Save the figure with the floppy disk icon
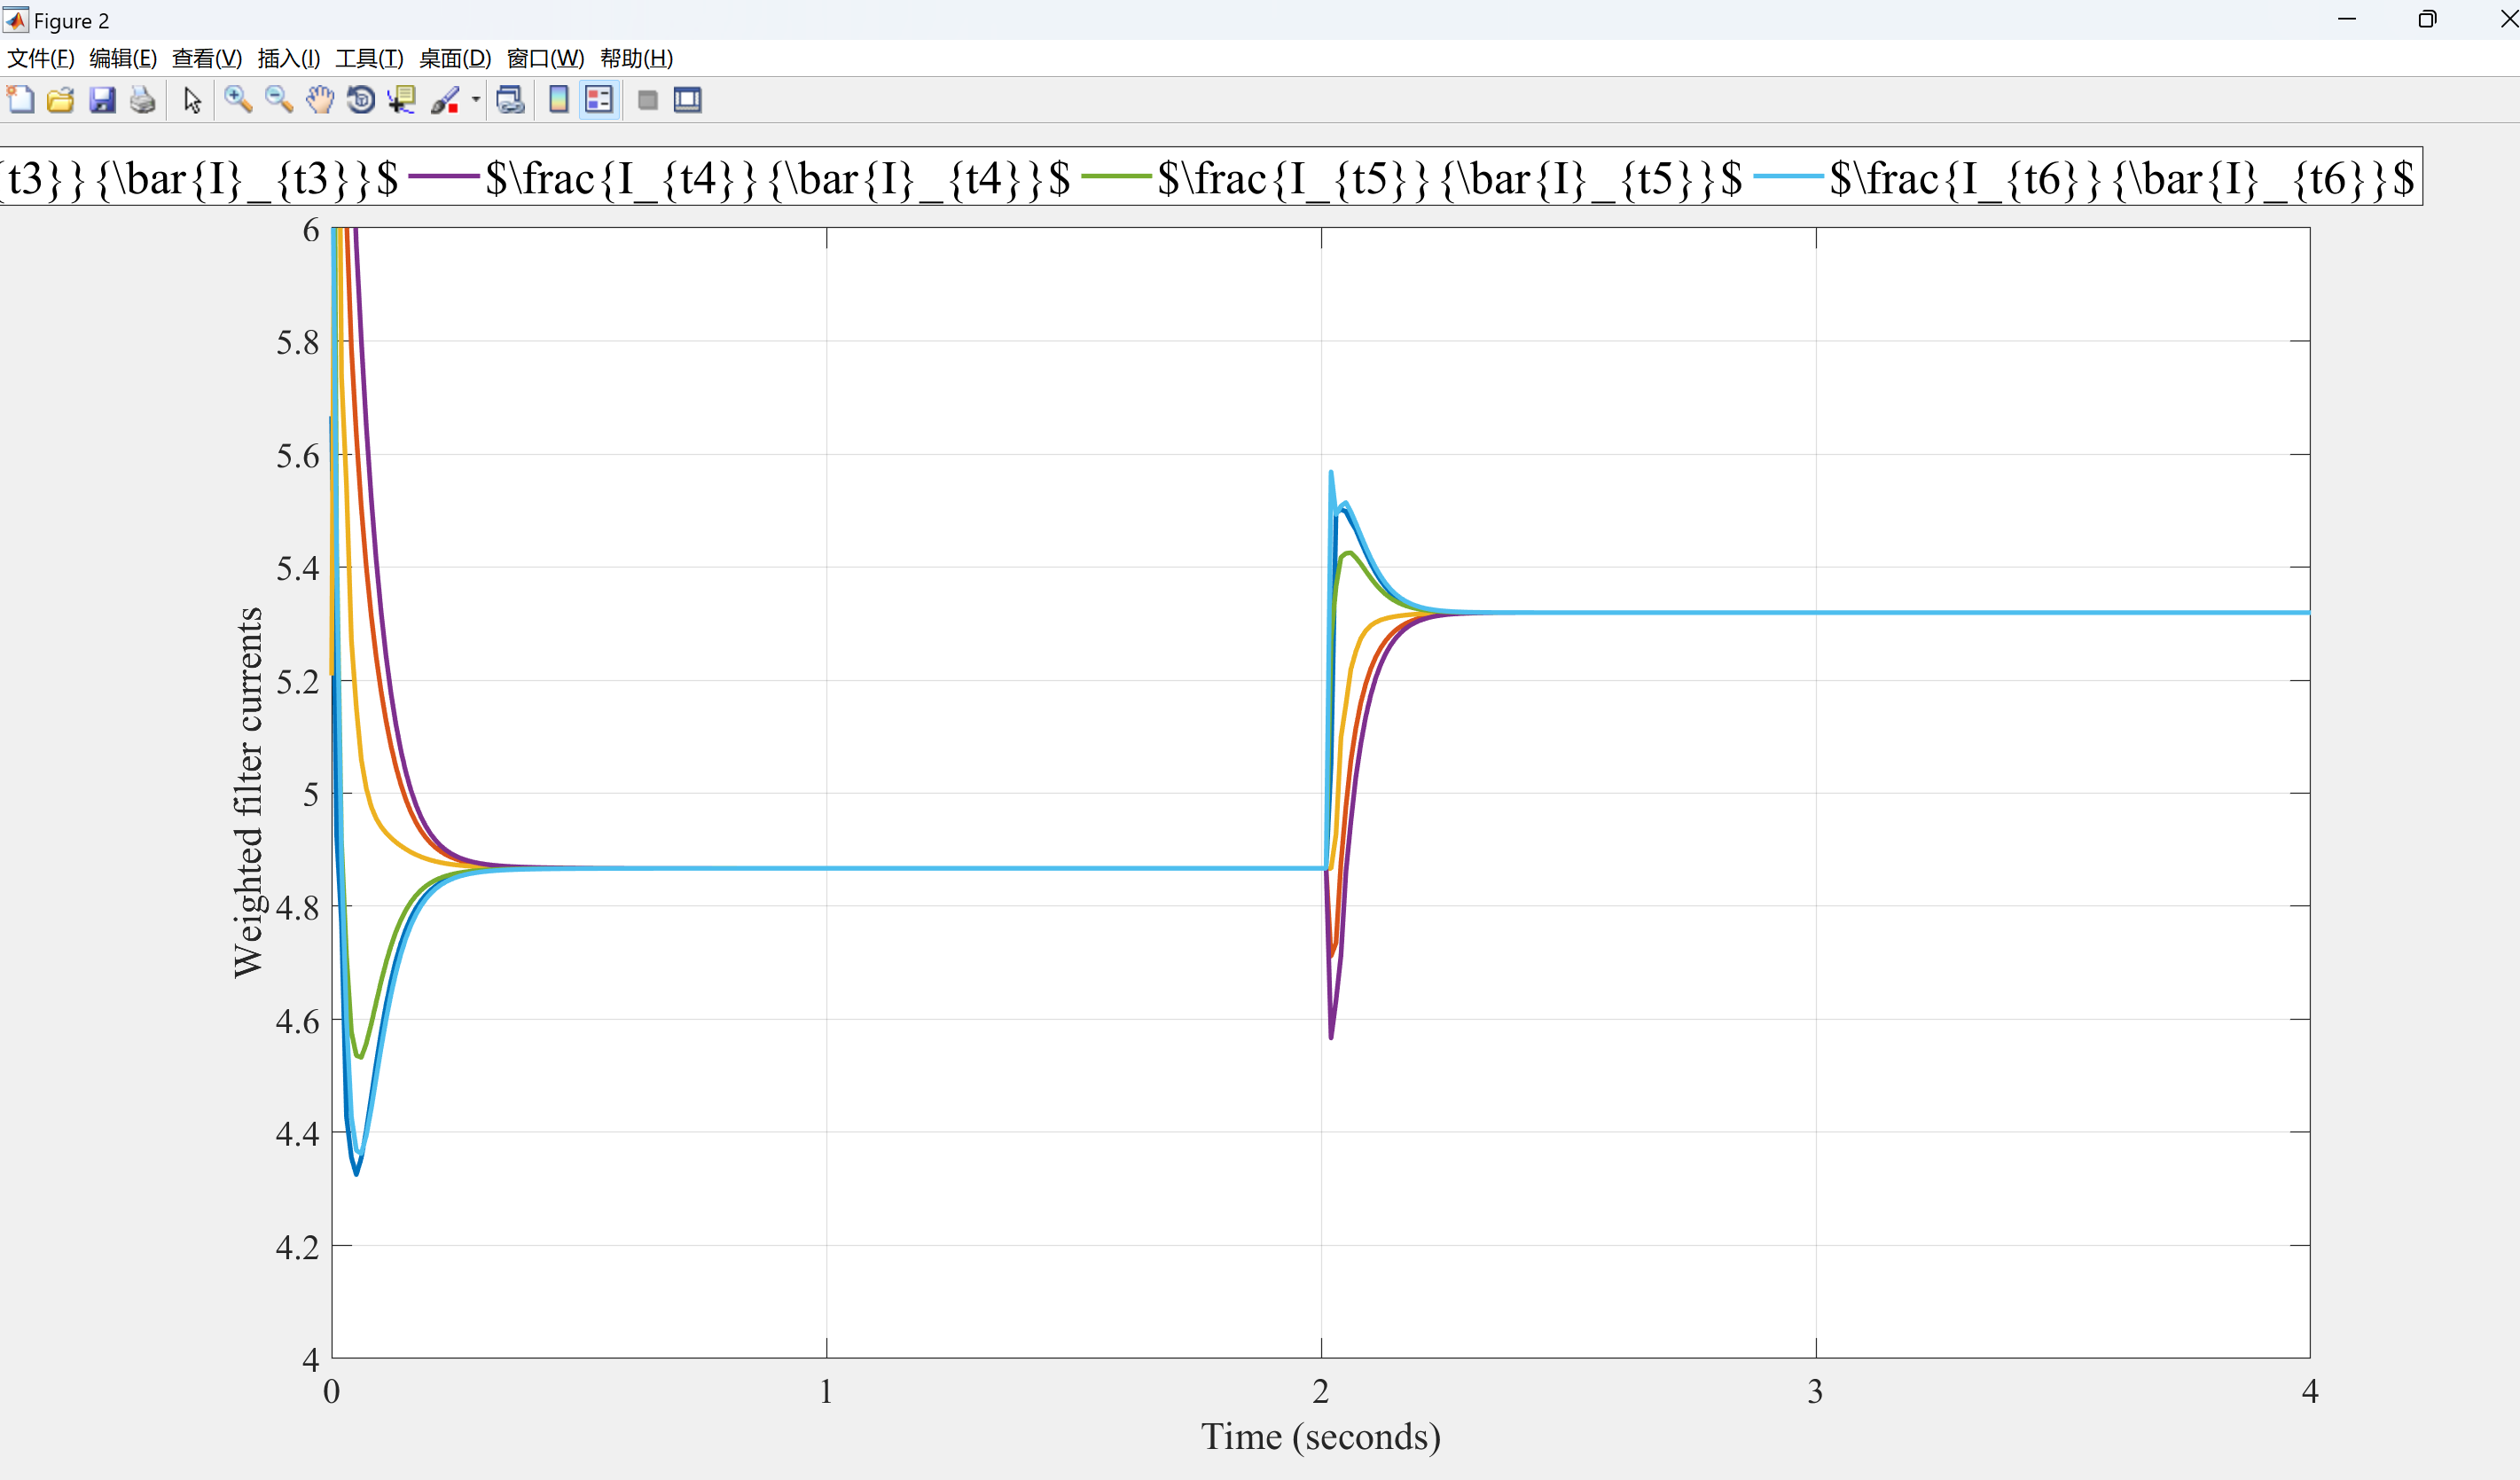This screenshot has height=1480, width=2520. [102, 100]
